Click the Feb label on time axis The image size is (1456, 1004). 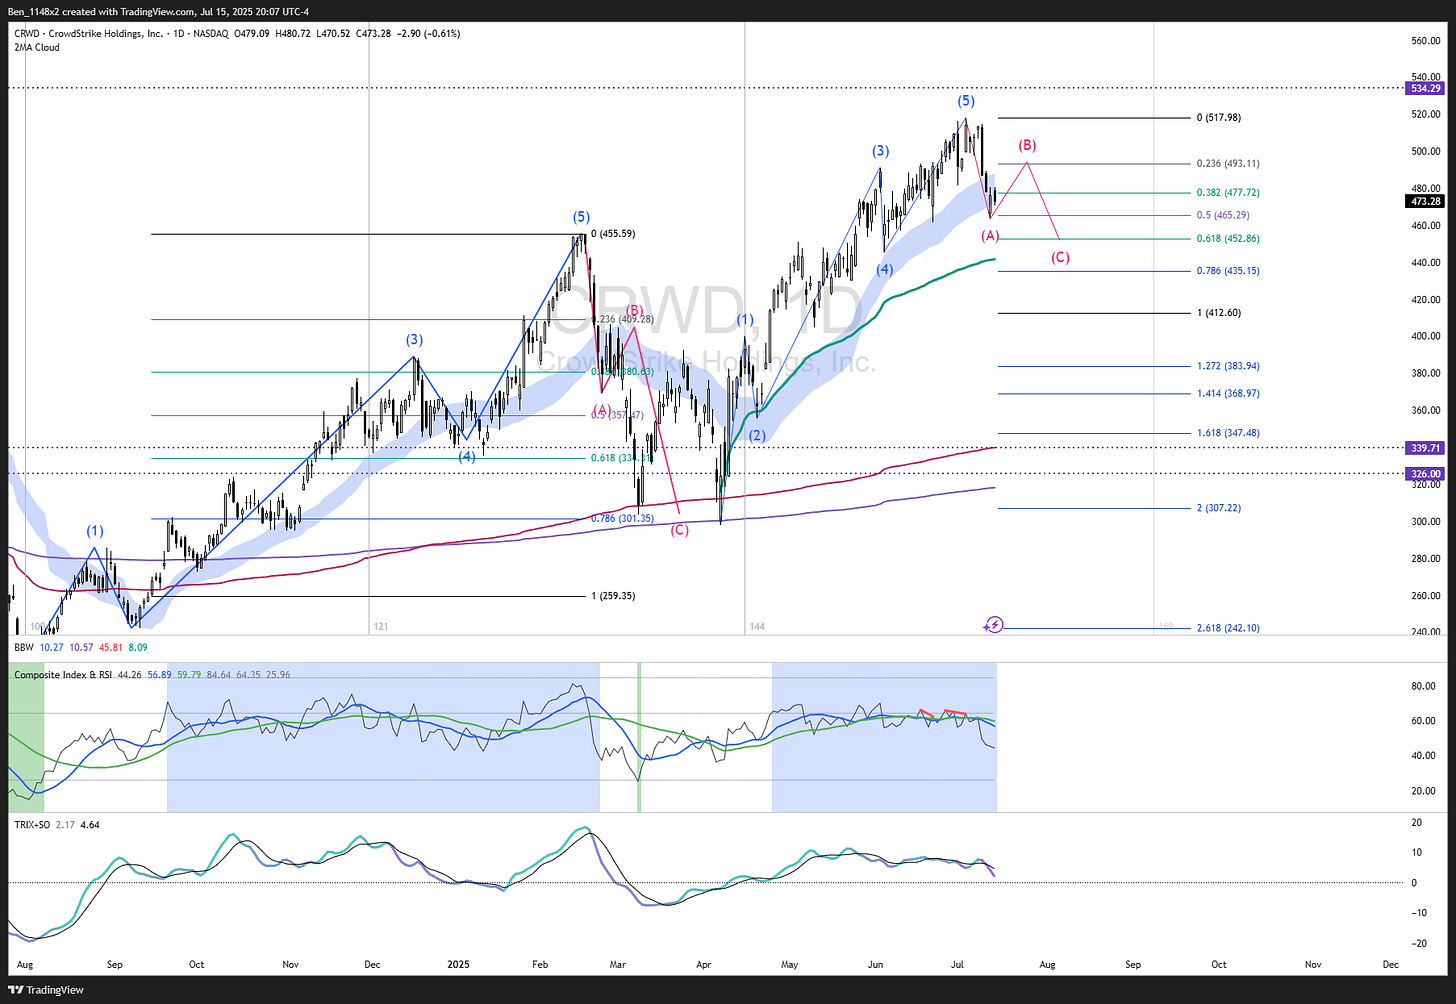[540, 965]
